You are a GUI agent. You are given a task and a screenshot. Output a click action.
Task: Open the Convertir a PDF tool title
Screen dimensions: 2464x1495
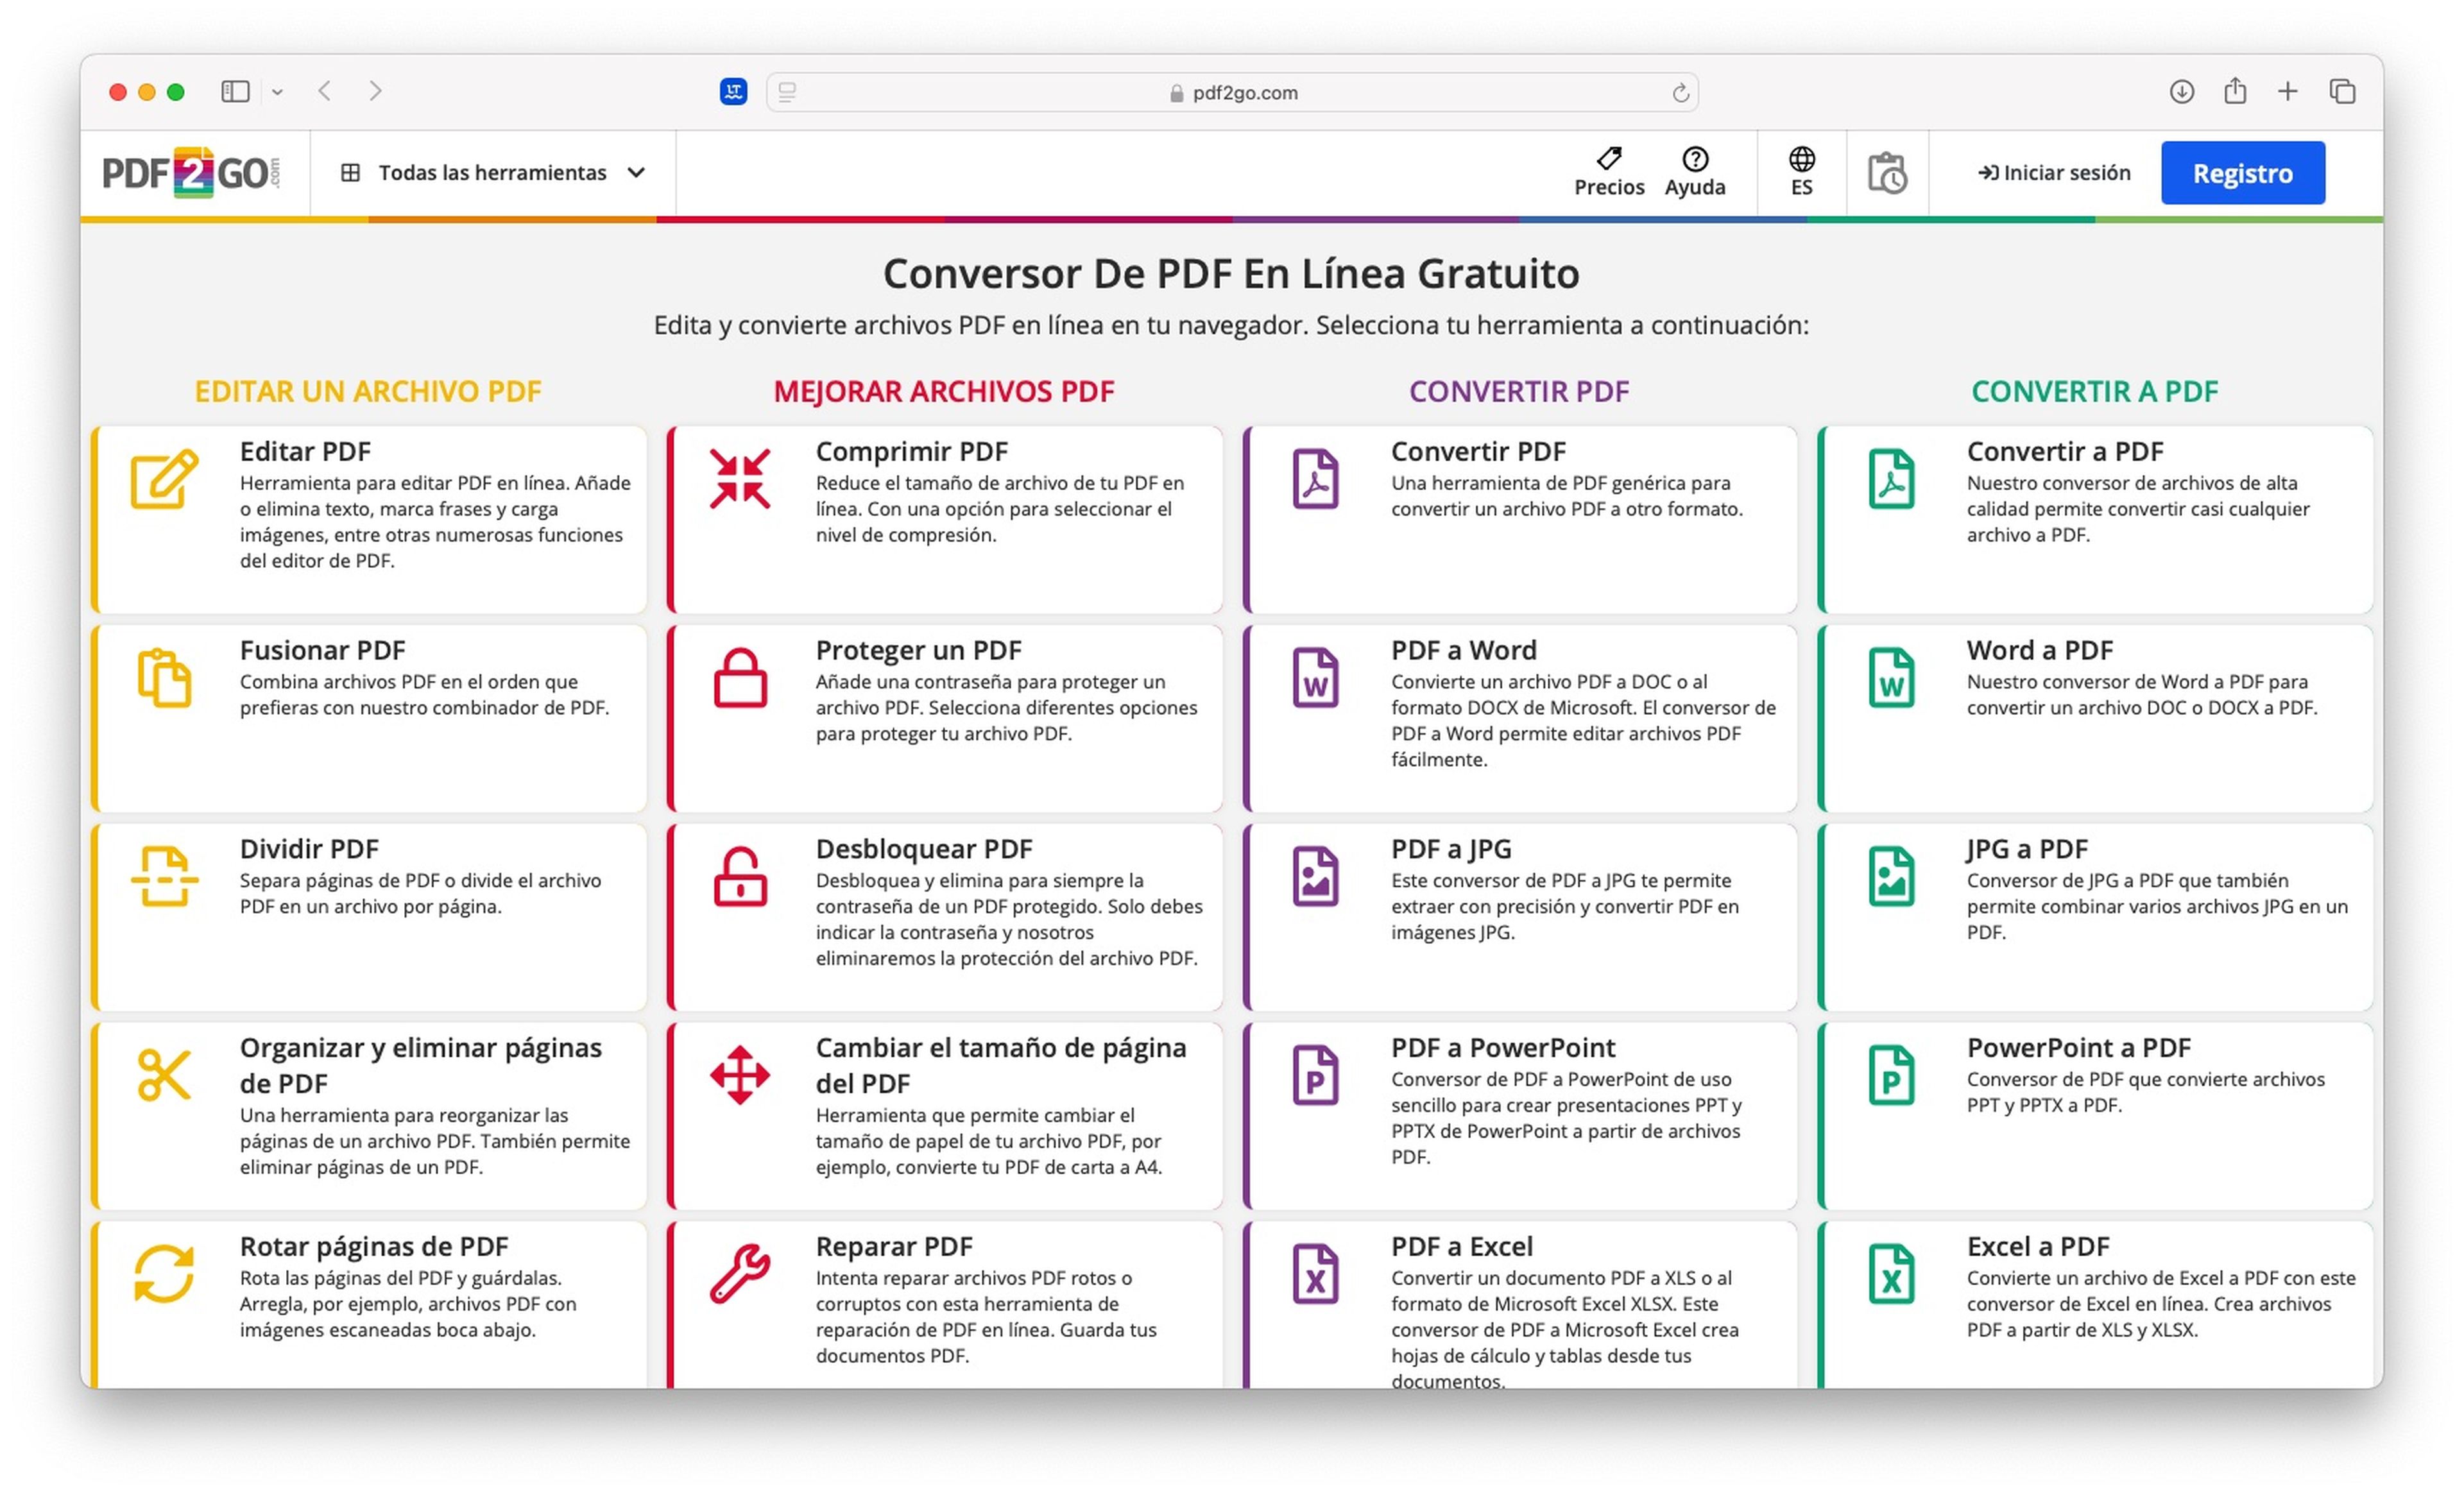(x=2064, y=451)
